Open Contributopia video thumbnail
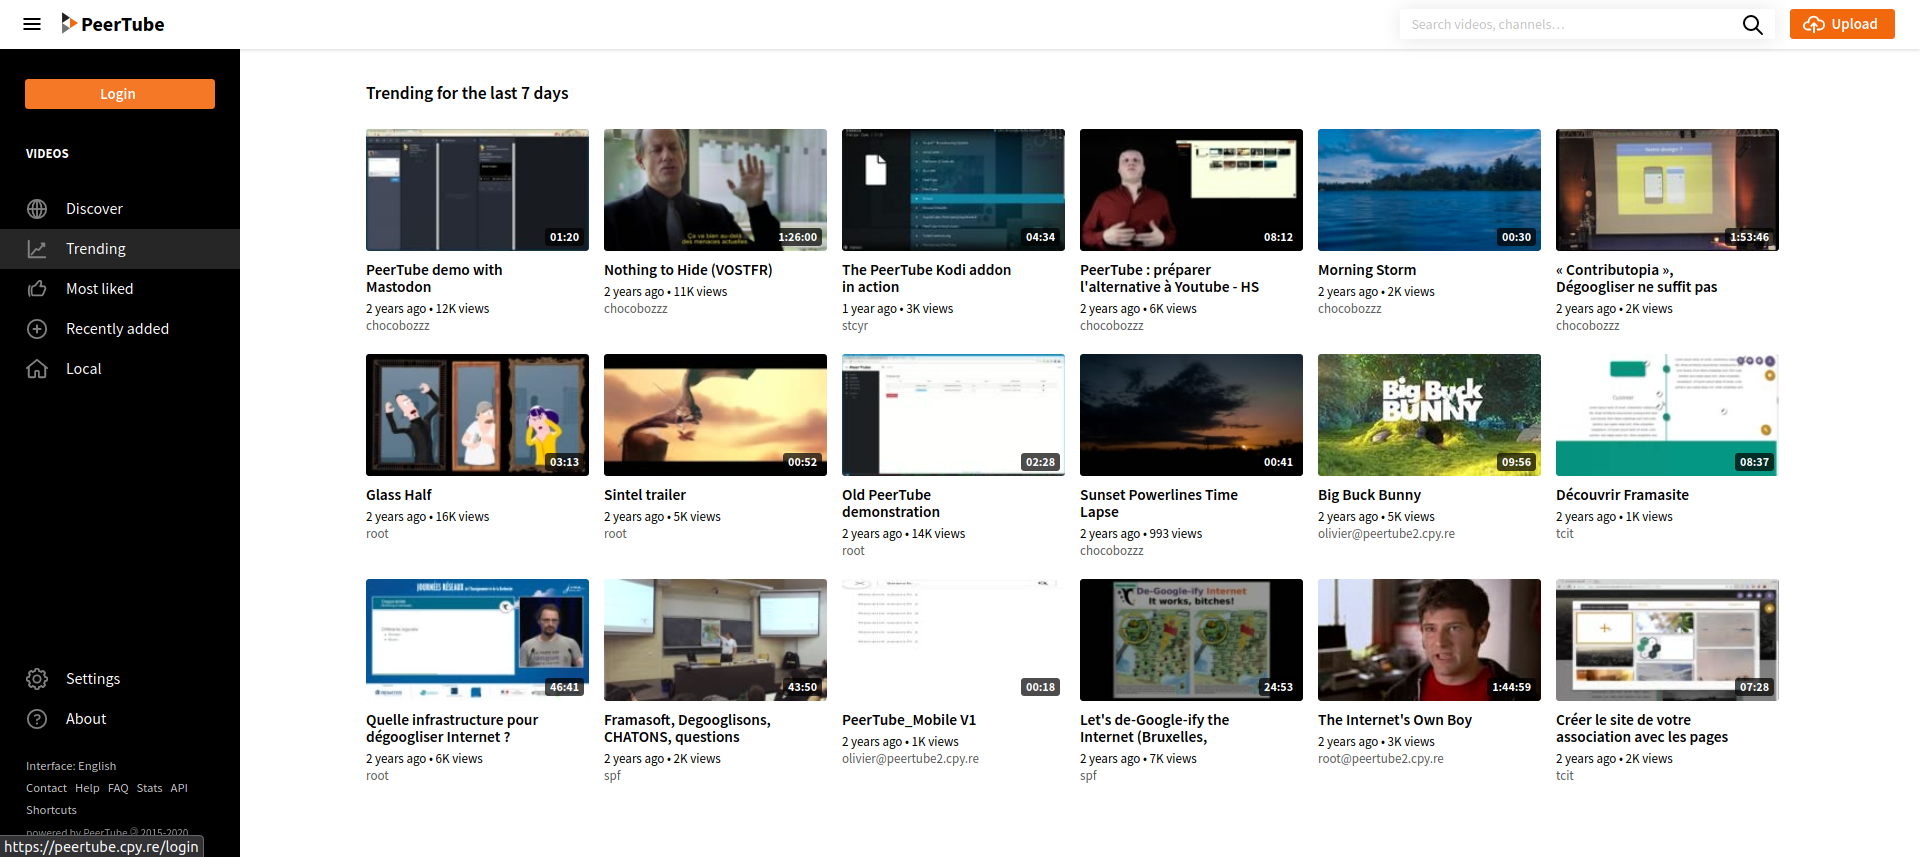Screen dimensions: 1920x857 point(1667,190)
